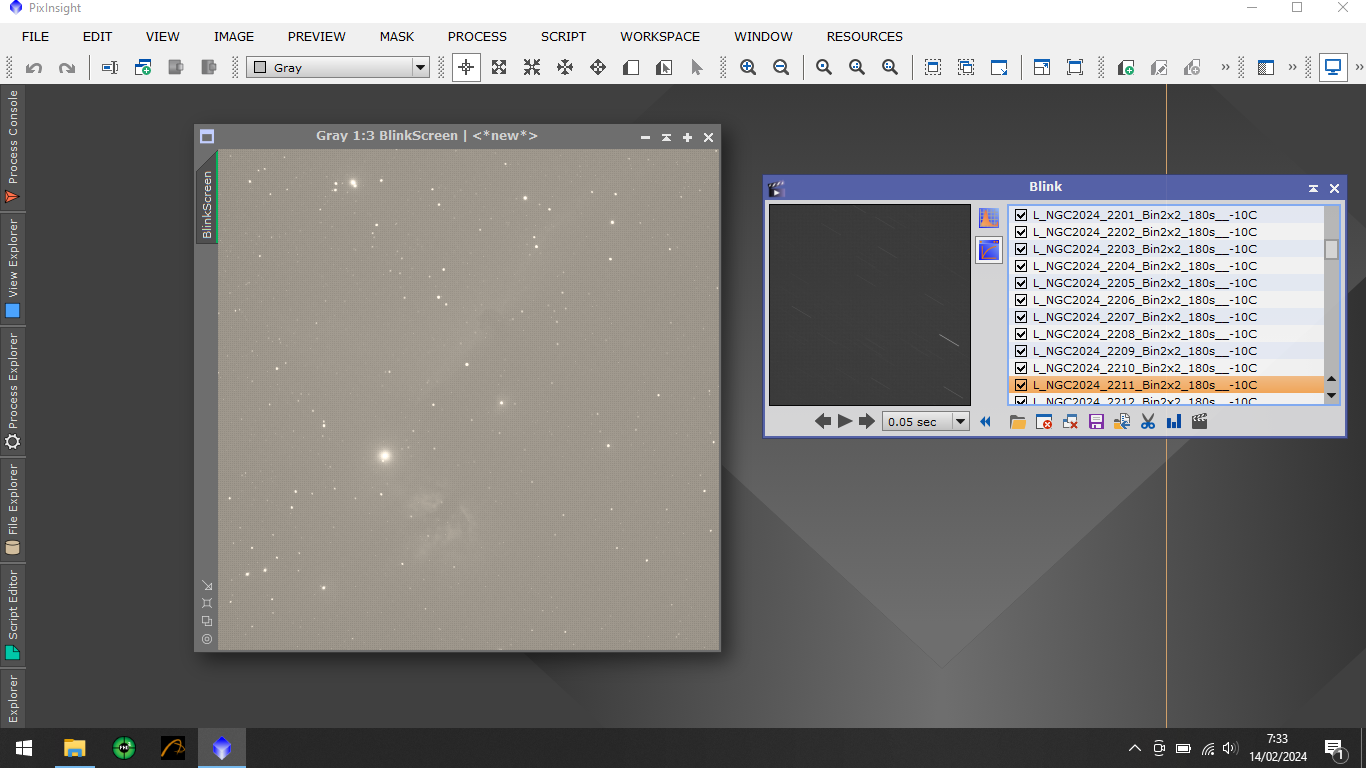Click the video clapperboard icon in Blink toolbar
Screen dimensions: 1366x768
1200,422
